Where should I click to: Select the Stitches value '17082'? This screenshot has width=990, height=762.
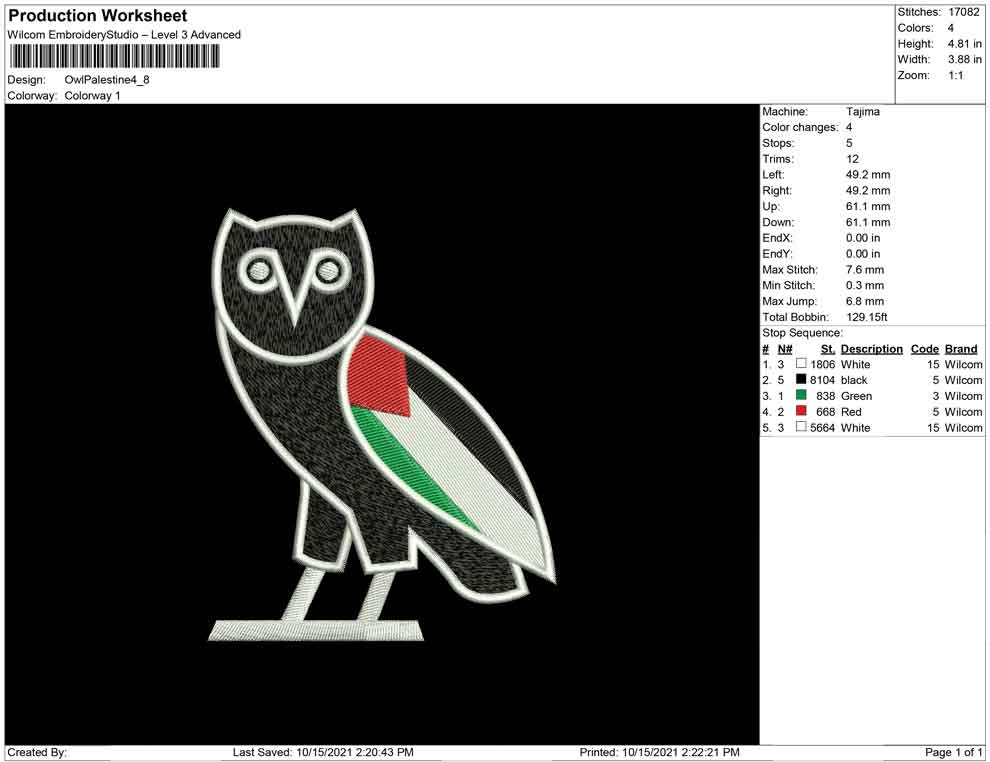963,12
